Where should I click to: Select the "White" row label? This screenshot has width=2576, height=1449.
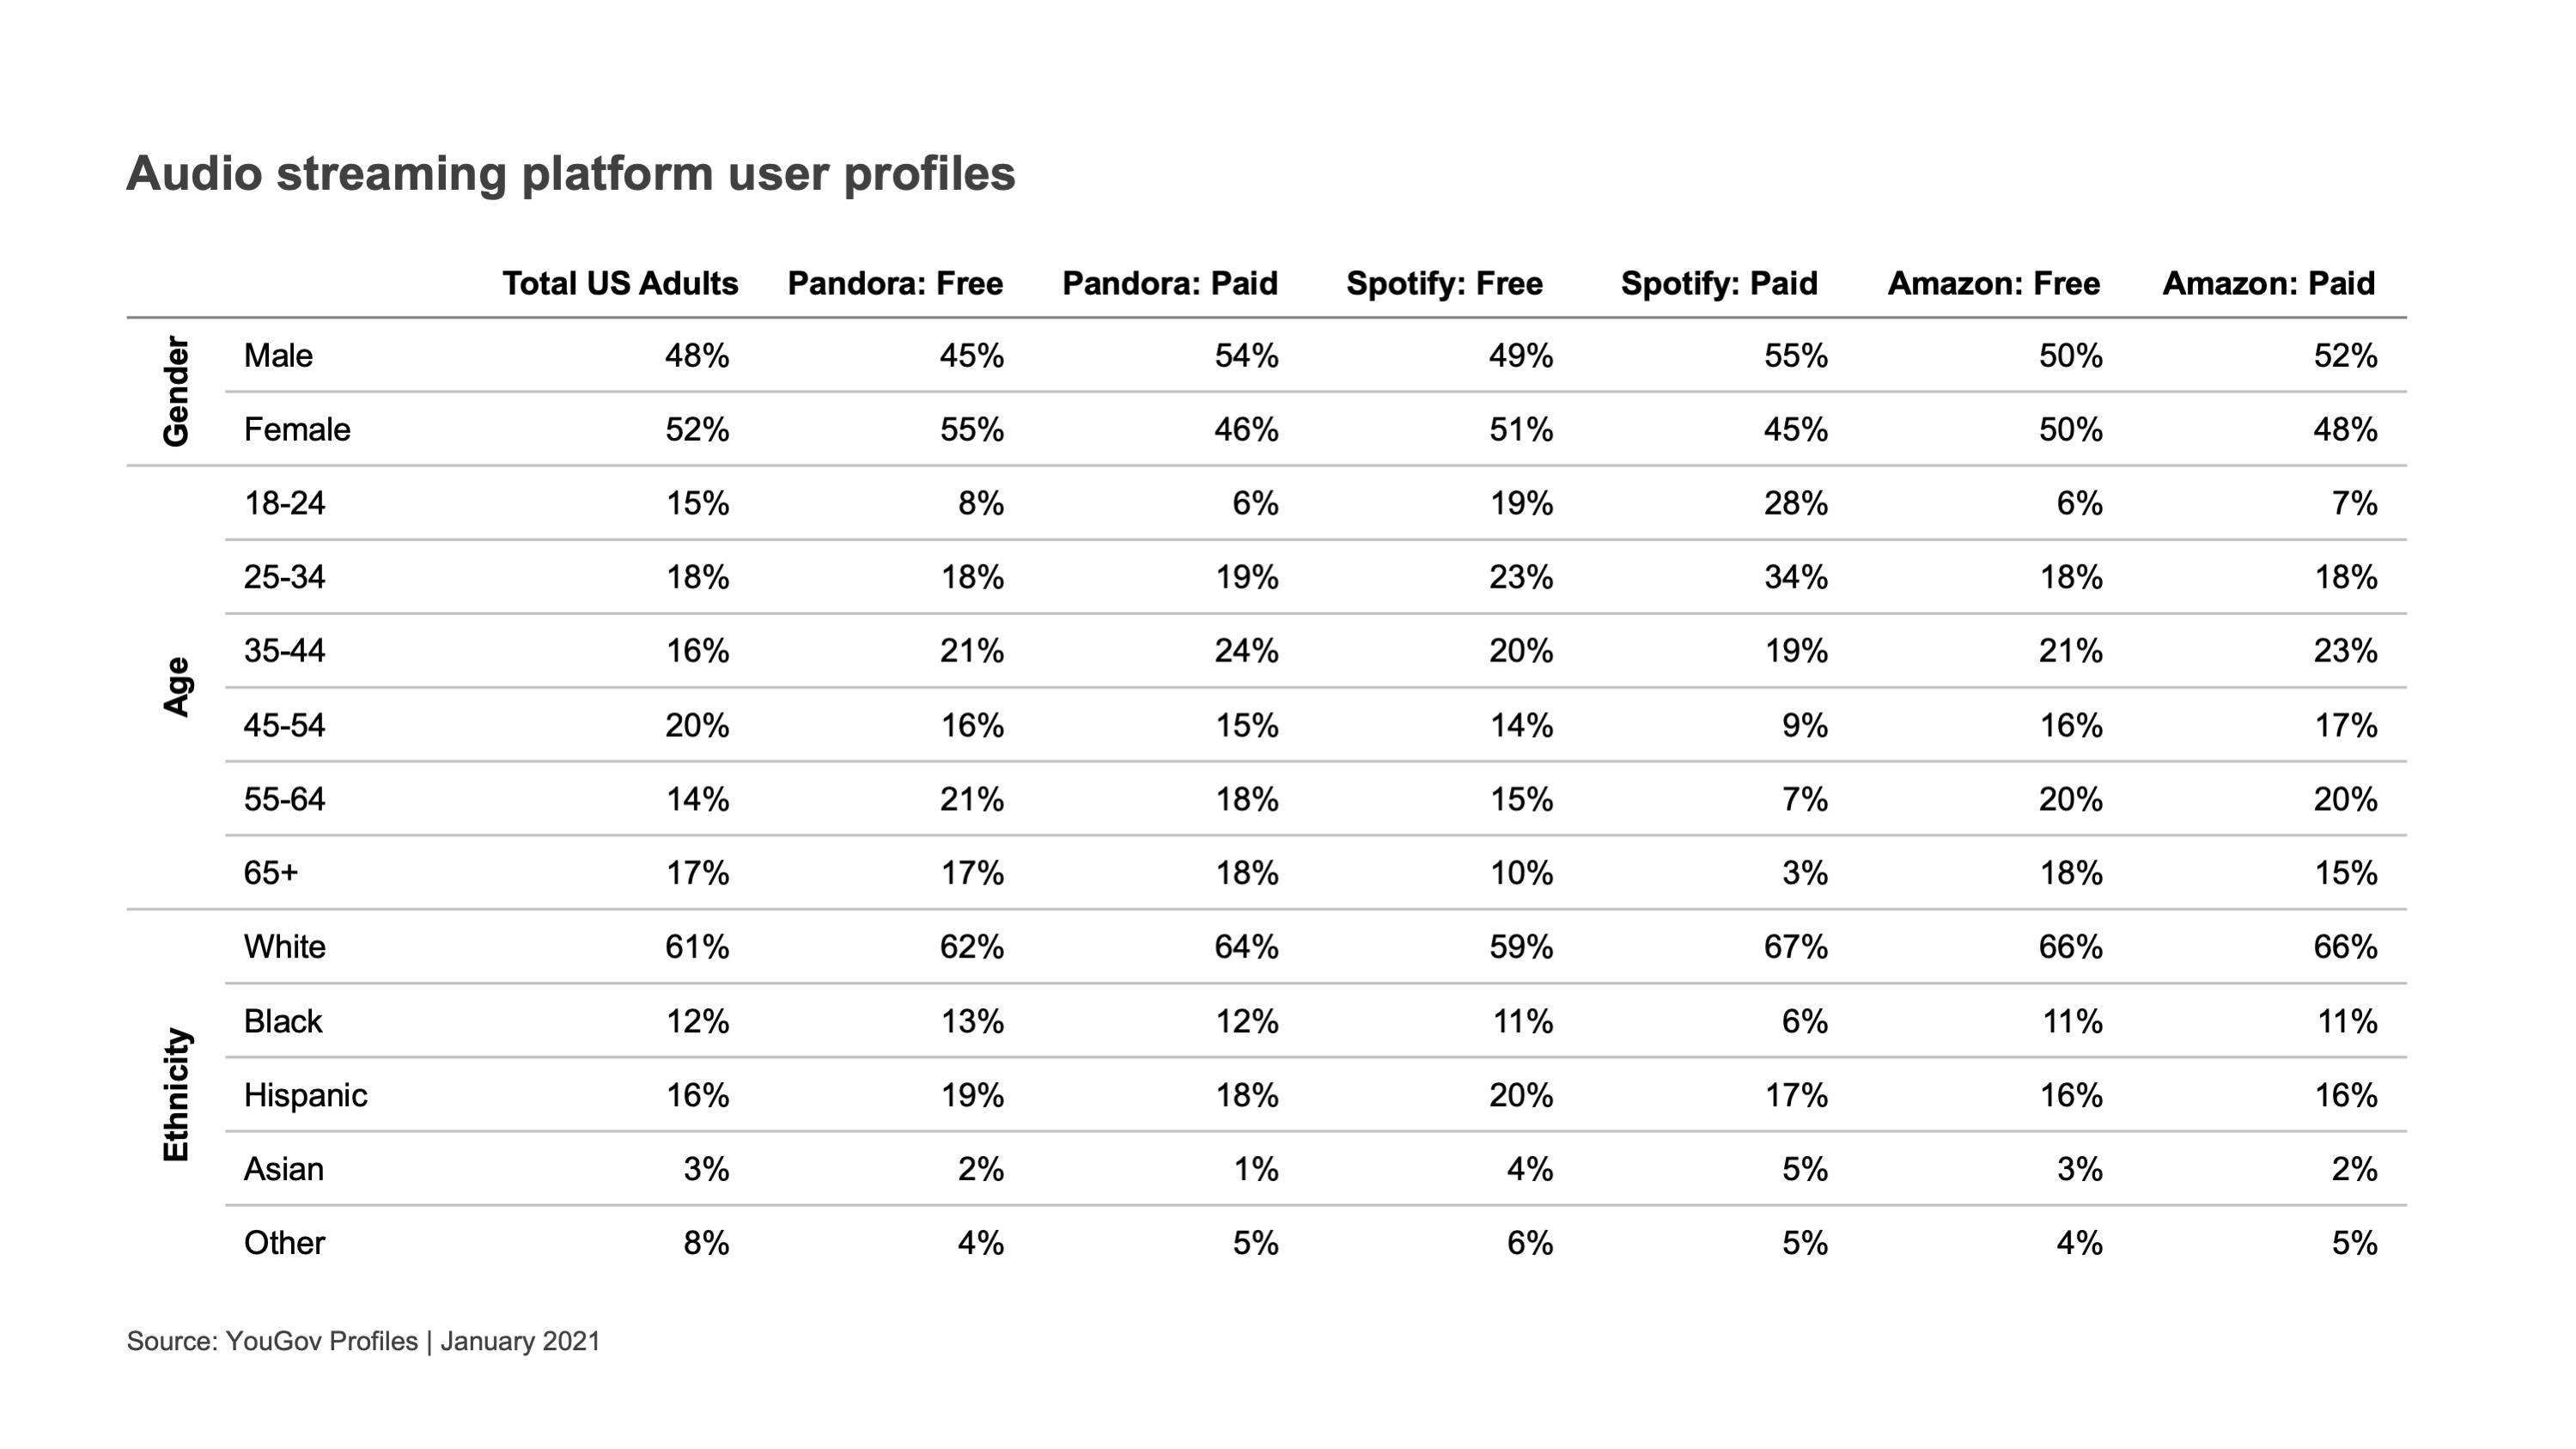(284, 947)
